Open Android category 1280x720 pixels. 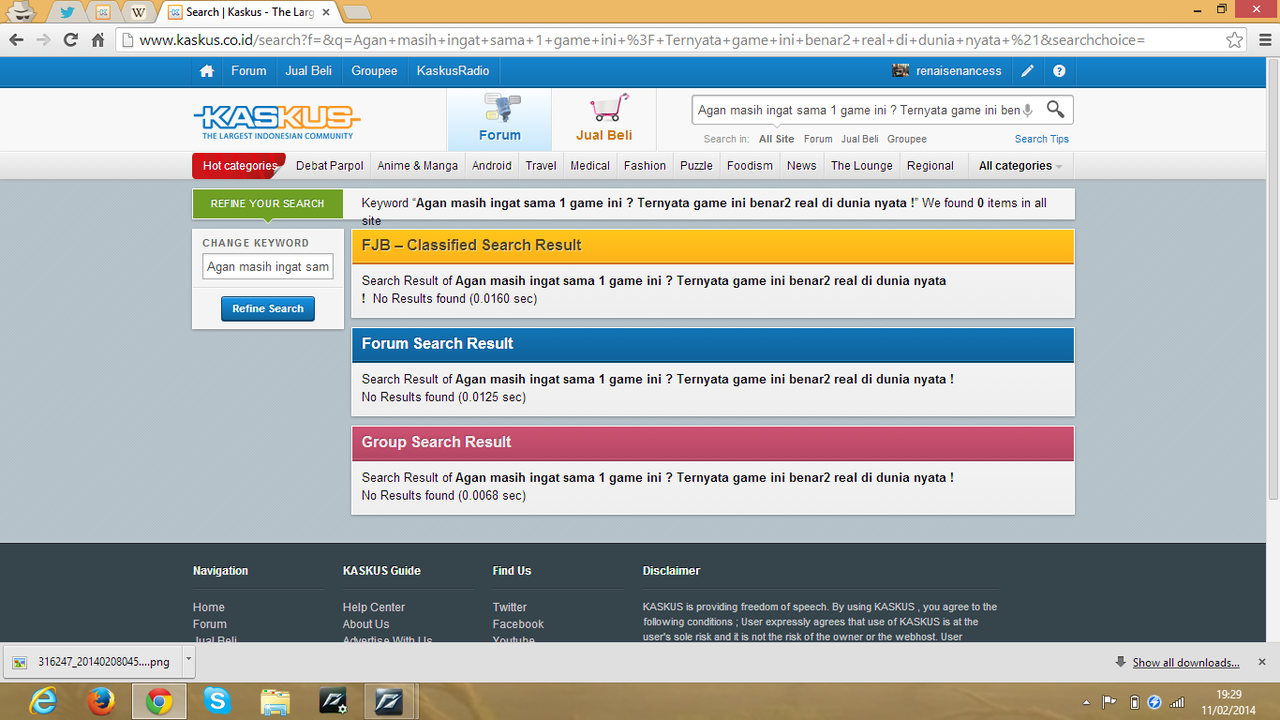(x=492, y=166)
